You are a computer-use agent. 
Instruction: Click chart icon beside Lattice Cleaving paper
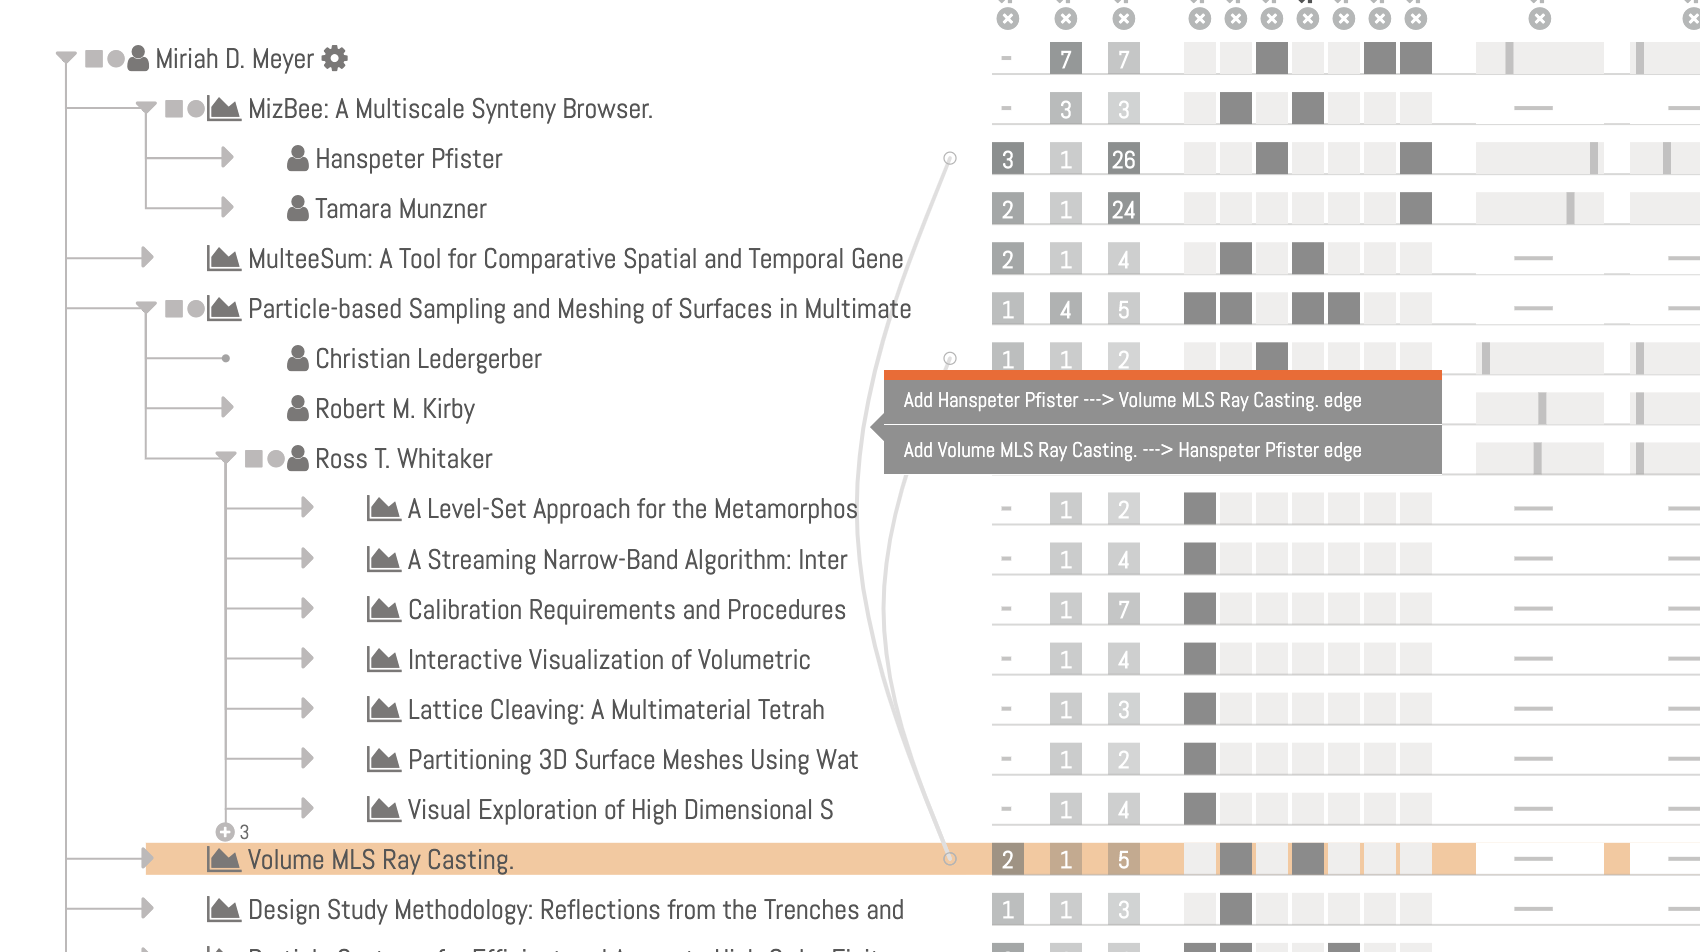point(383,709)
